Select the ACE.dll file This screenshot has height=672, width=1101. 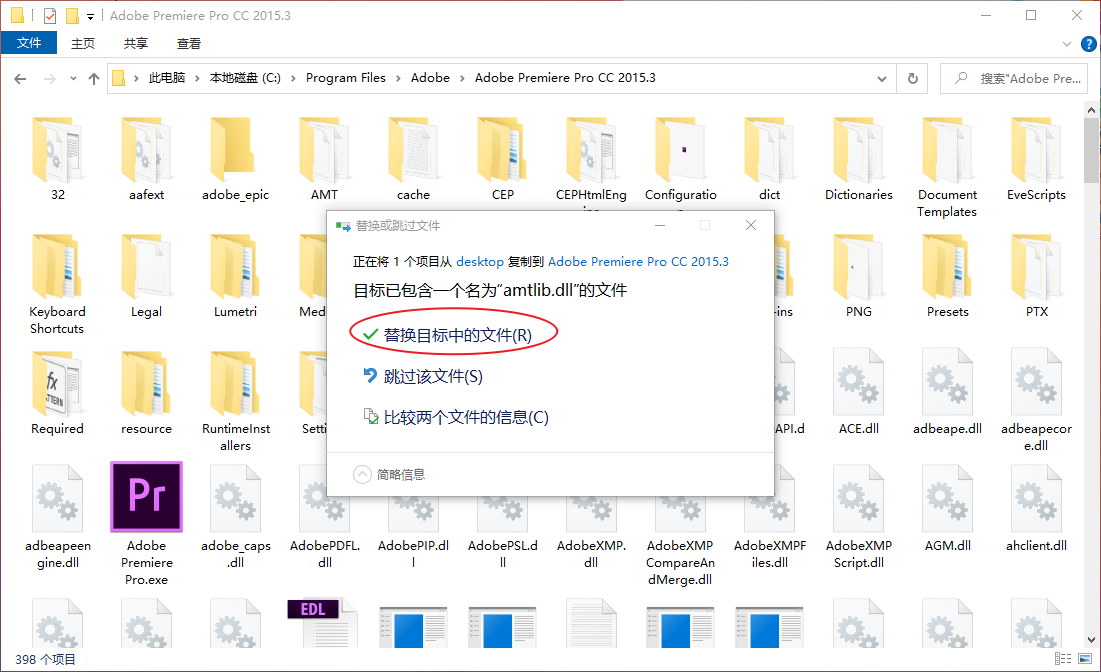(859, 383)
